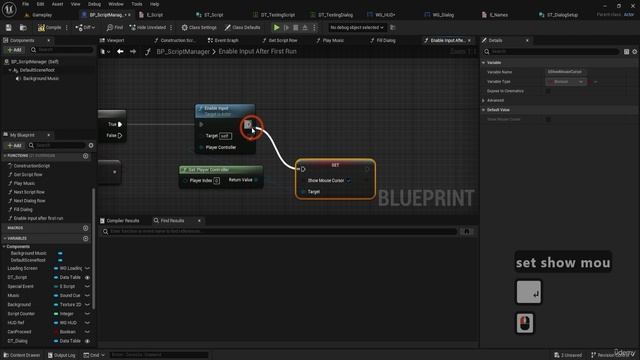The image size is (640, 360).
Task: Add a new function with plus icon
Action: tap(86, 156)
